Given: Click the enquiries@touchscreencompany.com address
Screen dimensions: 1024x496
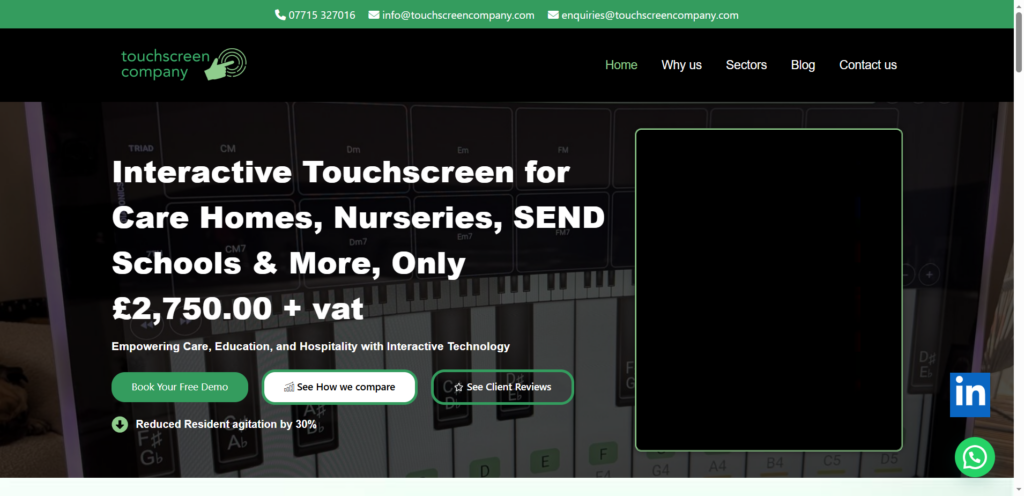Looking at the screenshot, I should (x=650, y=15).
